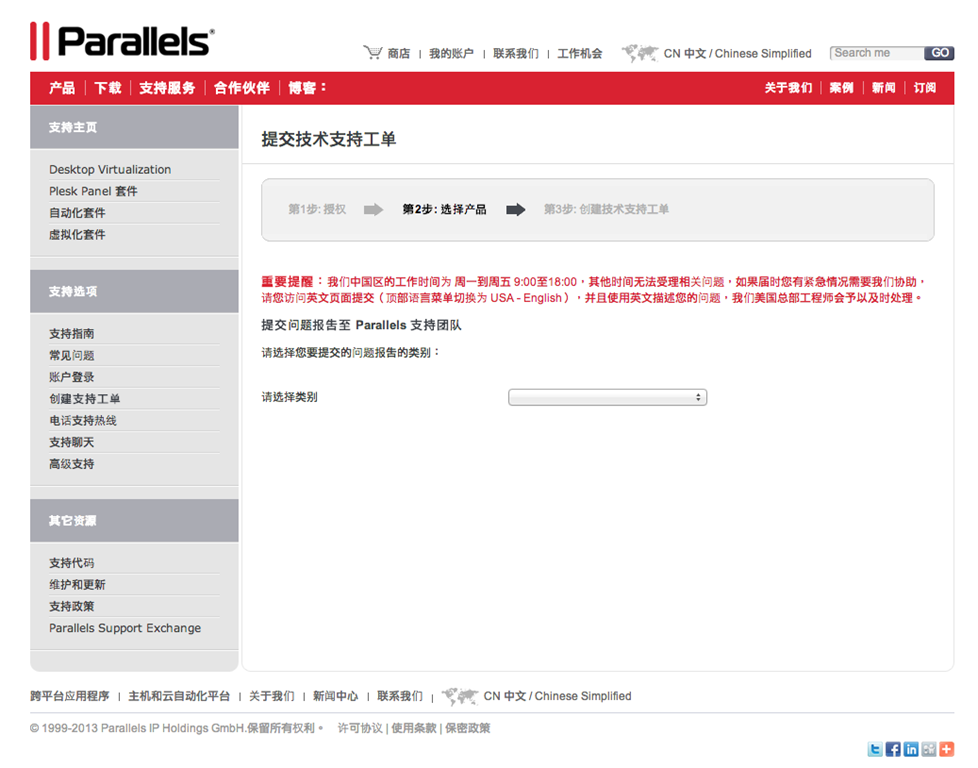This screenshot has height=768, width=978.
Task: Open 账户登录 sidebar link
Action: [72, 377]
